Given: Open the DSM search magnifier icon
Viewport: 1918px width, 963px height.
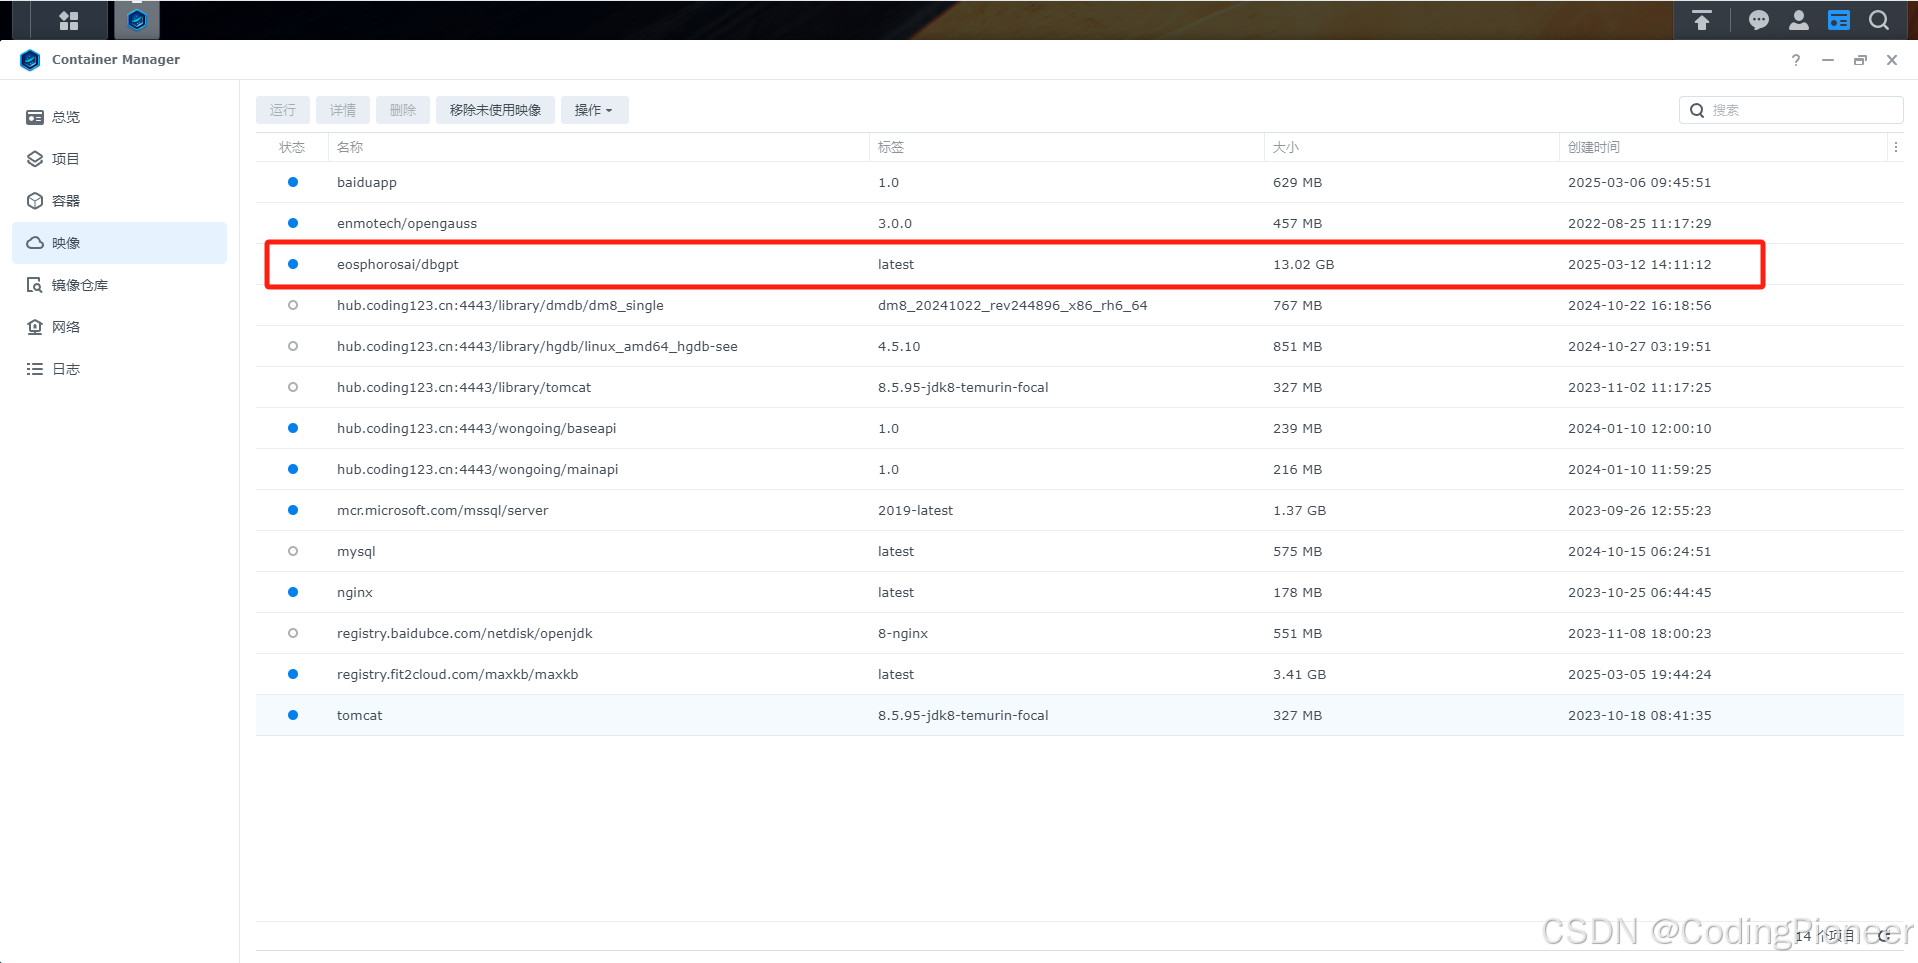Looking at the screenshot, I should pos(1879,20).
